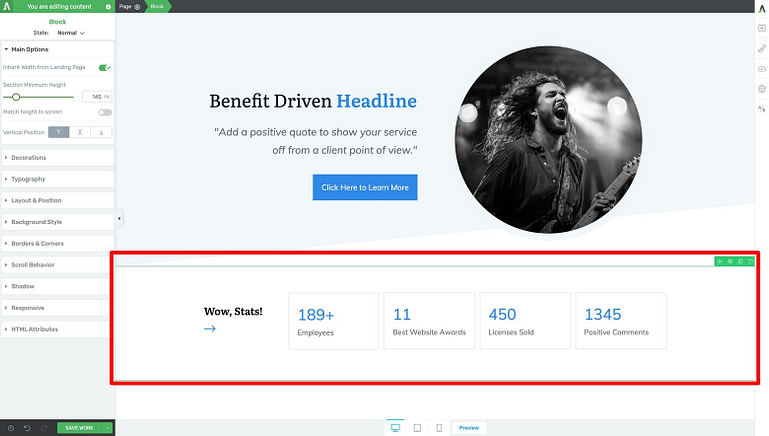Expand the Borders & Corners section
The height and width of the screenshot is (436, 769).
pos(57,243)
